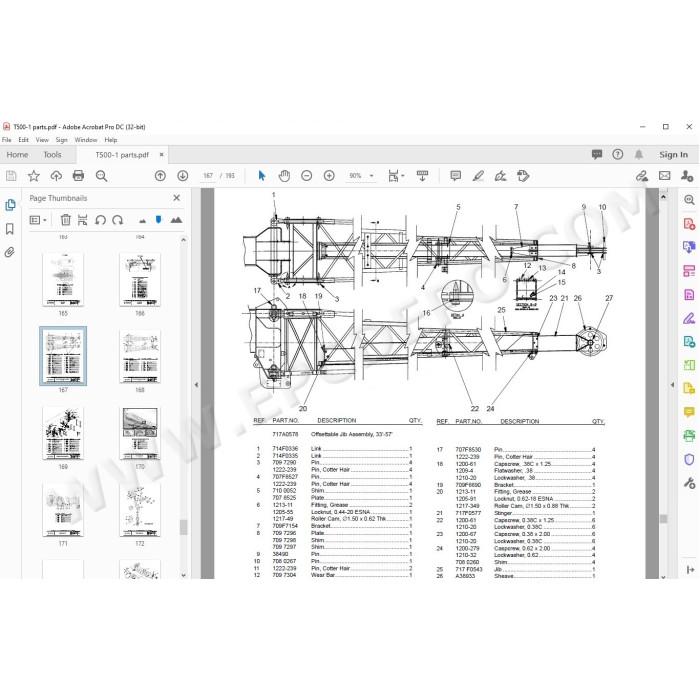Screen dimensions: 700x700
Task: Open the find text magnifier
Action: click(x=101, y=176)
